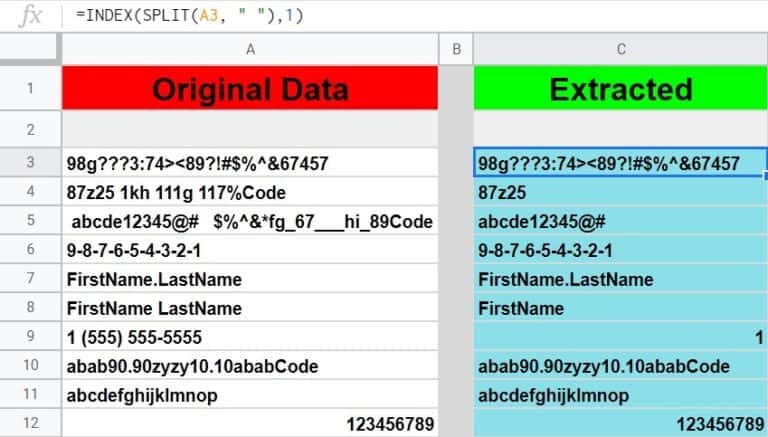Select cell A12 '123456789'

click(250, 423)
